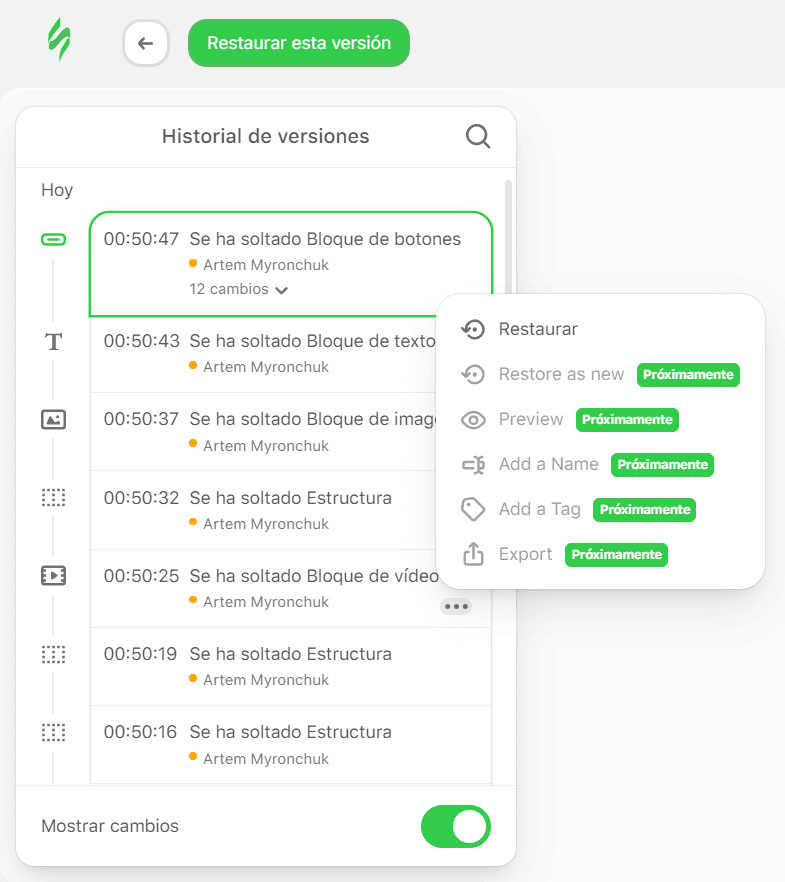Click Próximamente badge next to Export
Screen dimensions: 785x882
click(616, 555)
